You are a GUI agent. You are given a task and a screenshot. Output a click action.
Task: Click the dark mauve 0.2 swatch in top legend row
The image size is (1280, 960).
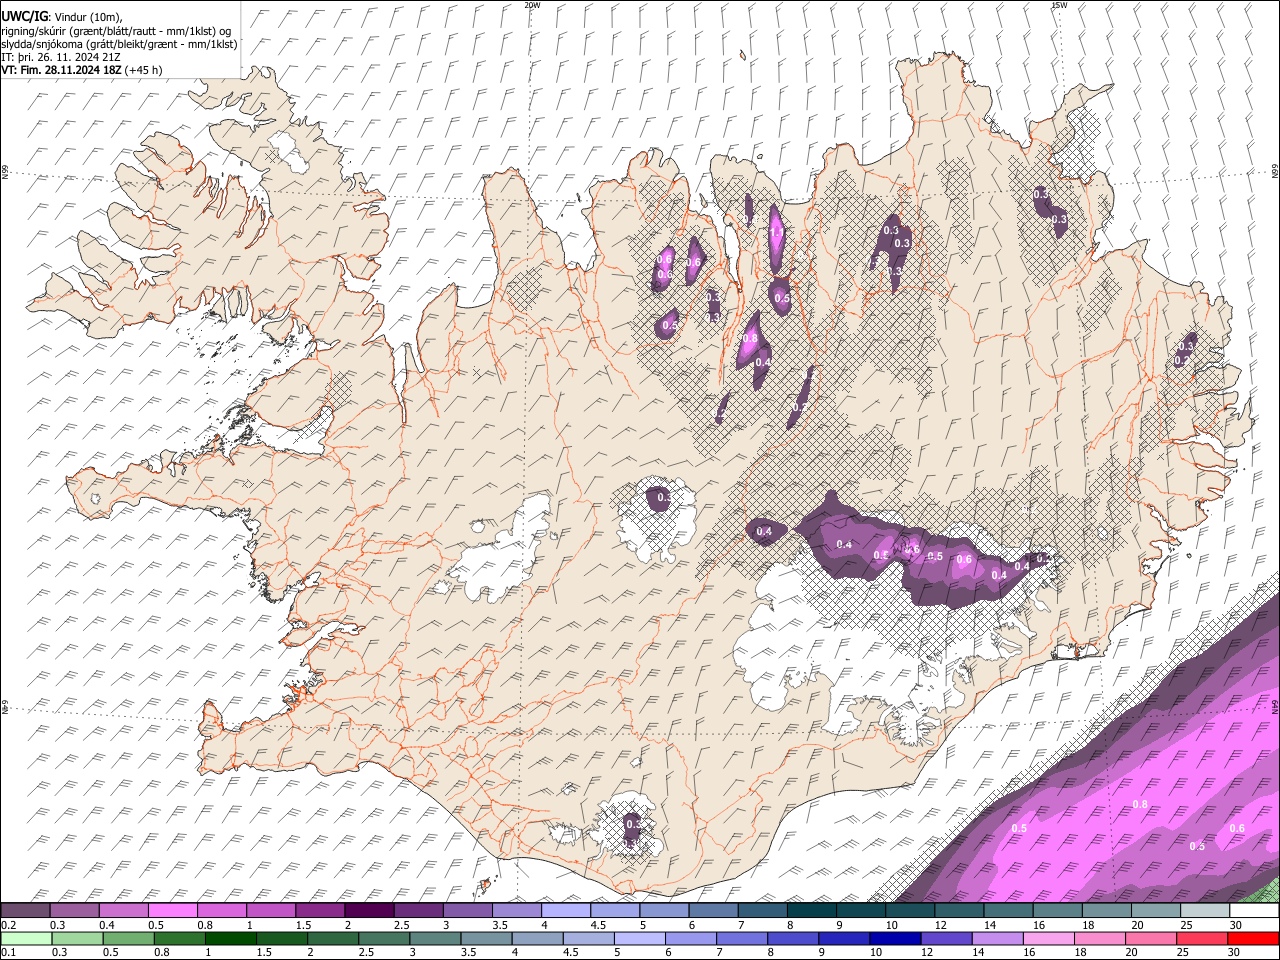click(x=25, y=911)
